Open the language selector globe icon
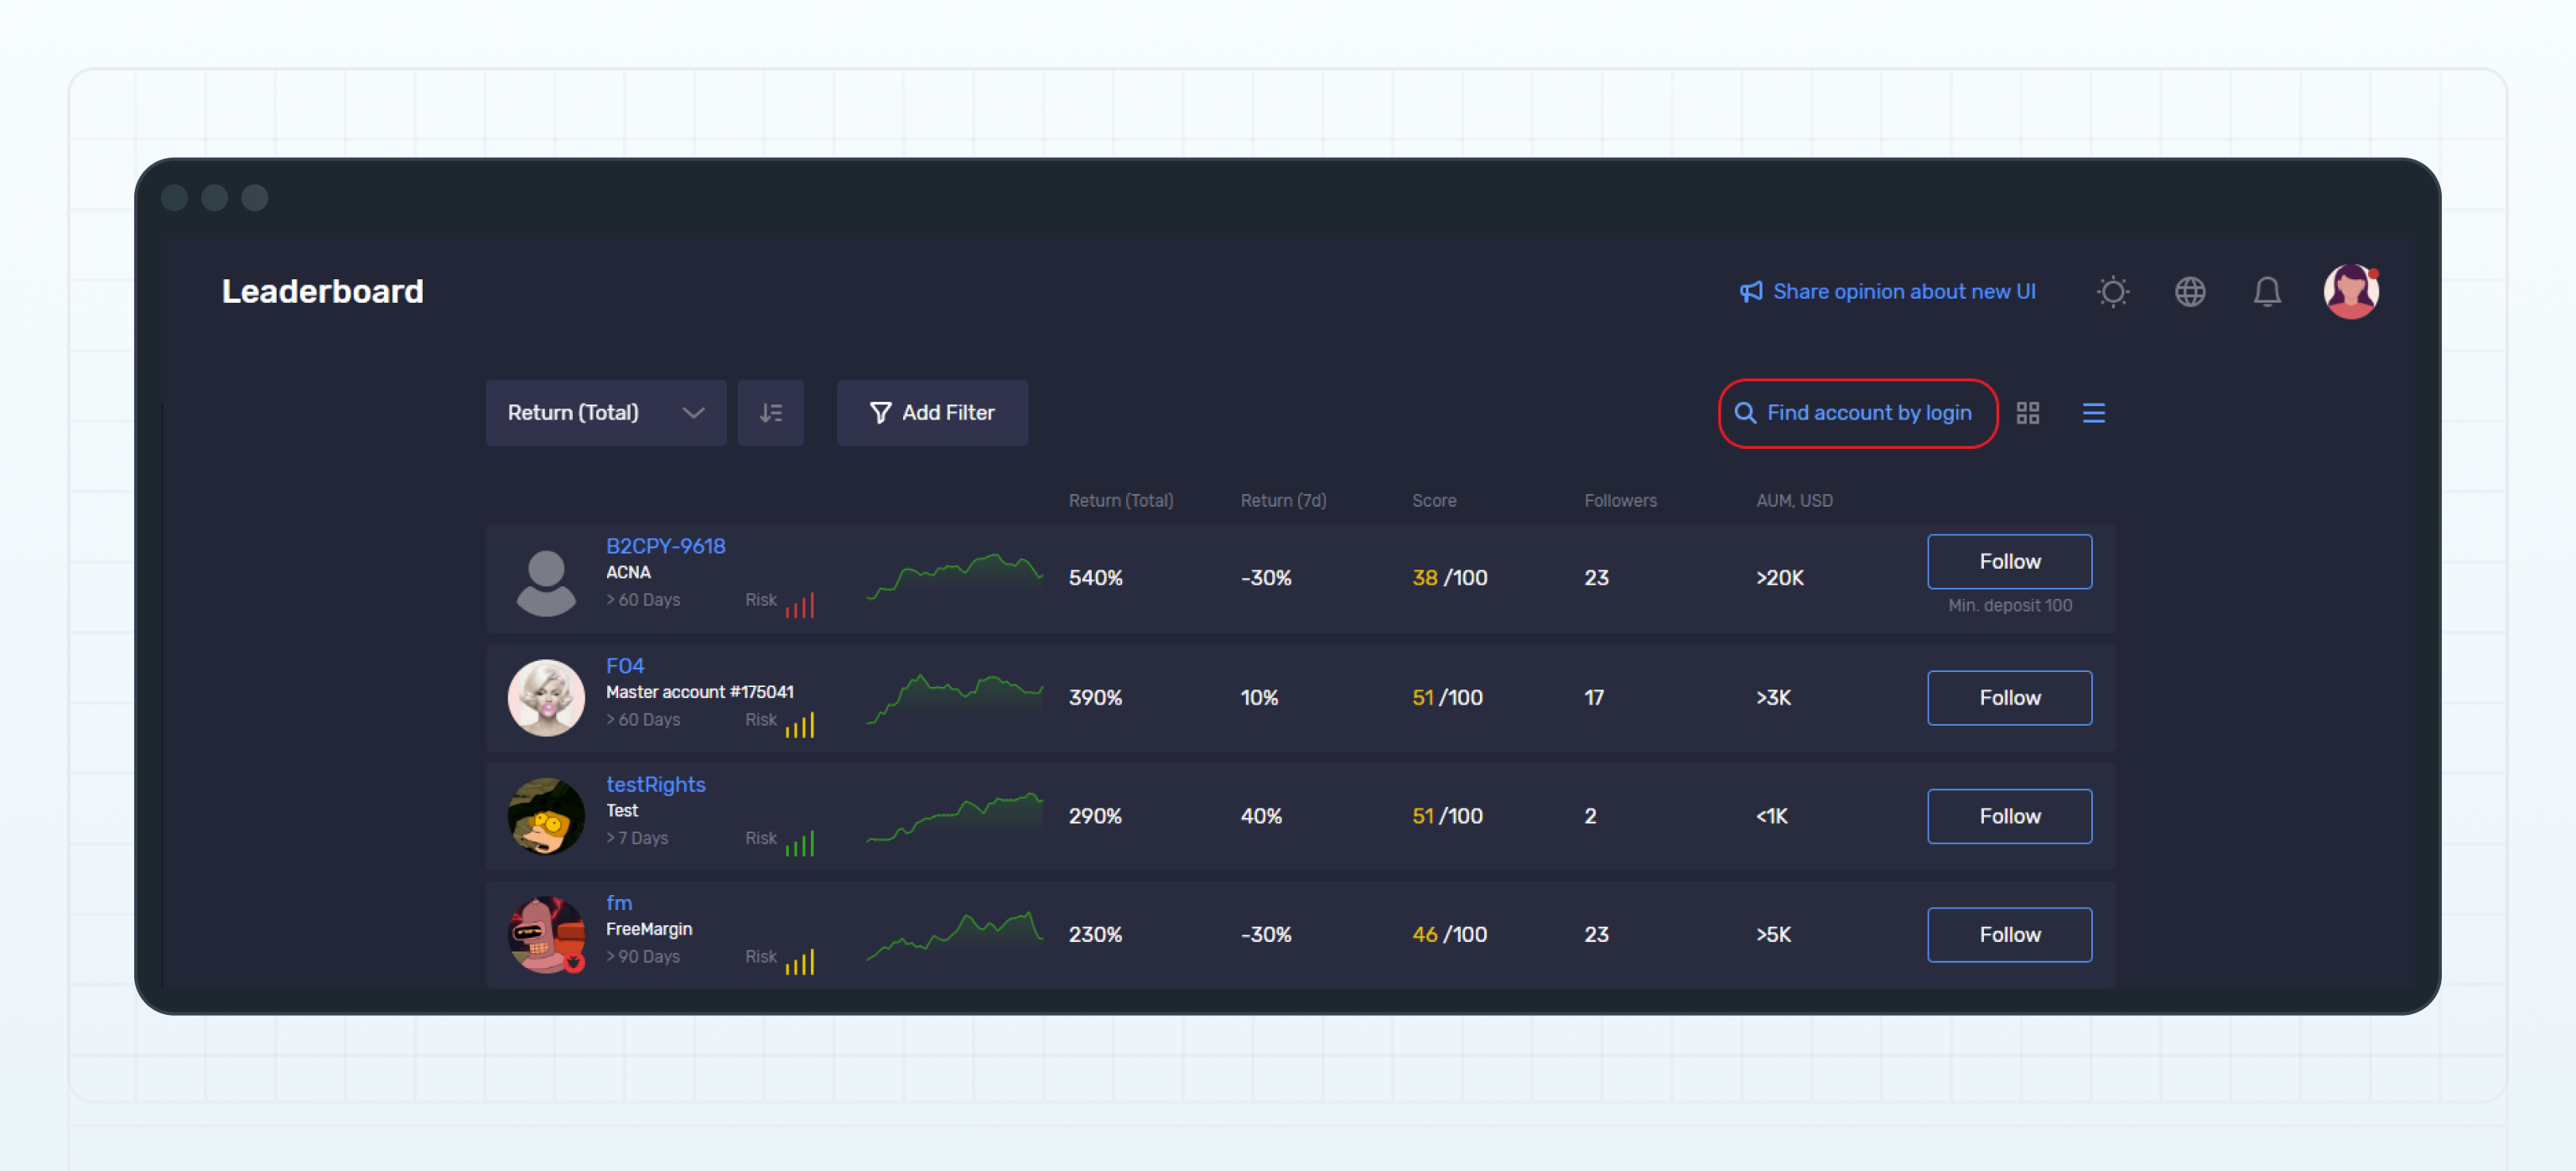This screenshot has width=2576, height=1171. pyautogui.click(x=2190, y=291)
